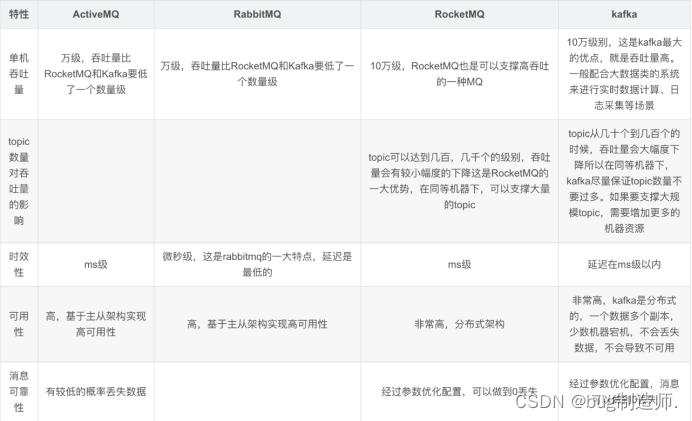
Task: Click RocketMQ latency cell 'ms级'
Action: click(459, 264)
